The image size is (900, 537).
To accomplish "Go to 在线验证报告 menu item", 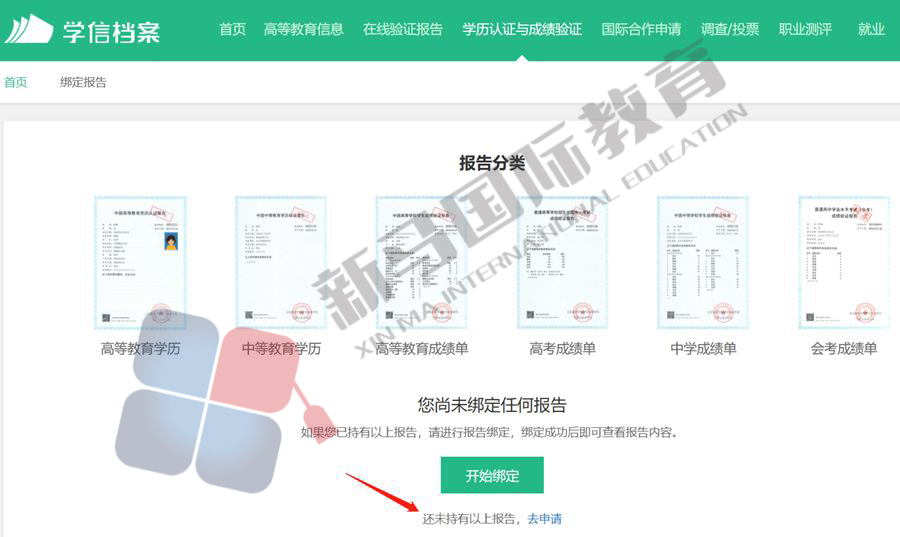I will [402, 29].
